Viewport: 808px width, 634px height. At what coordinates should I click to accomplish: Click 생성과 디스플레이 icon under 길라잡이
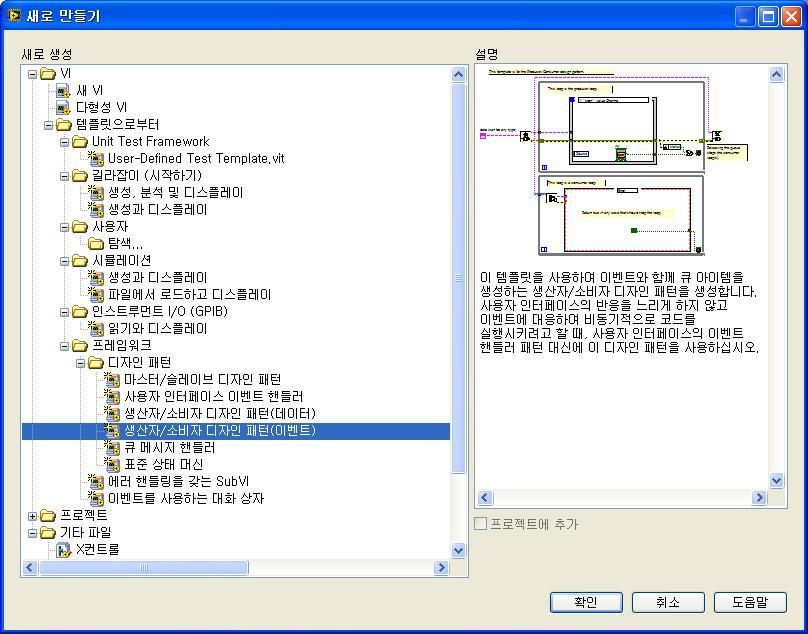(x=95, y=210)
